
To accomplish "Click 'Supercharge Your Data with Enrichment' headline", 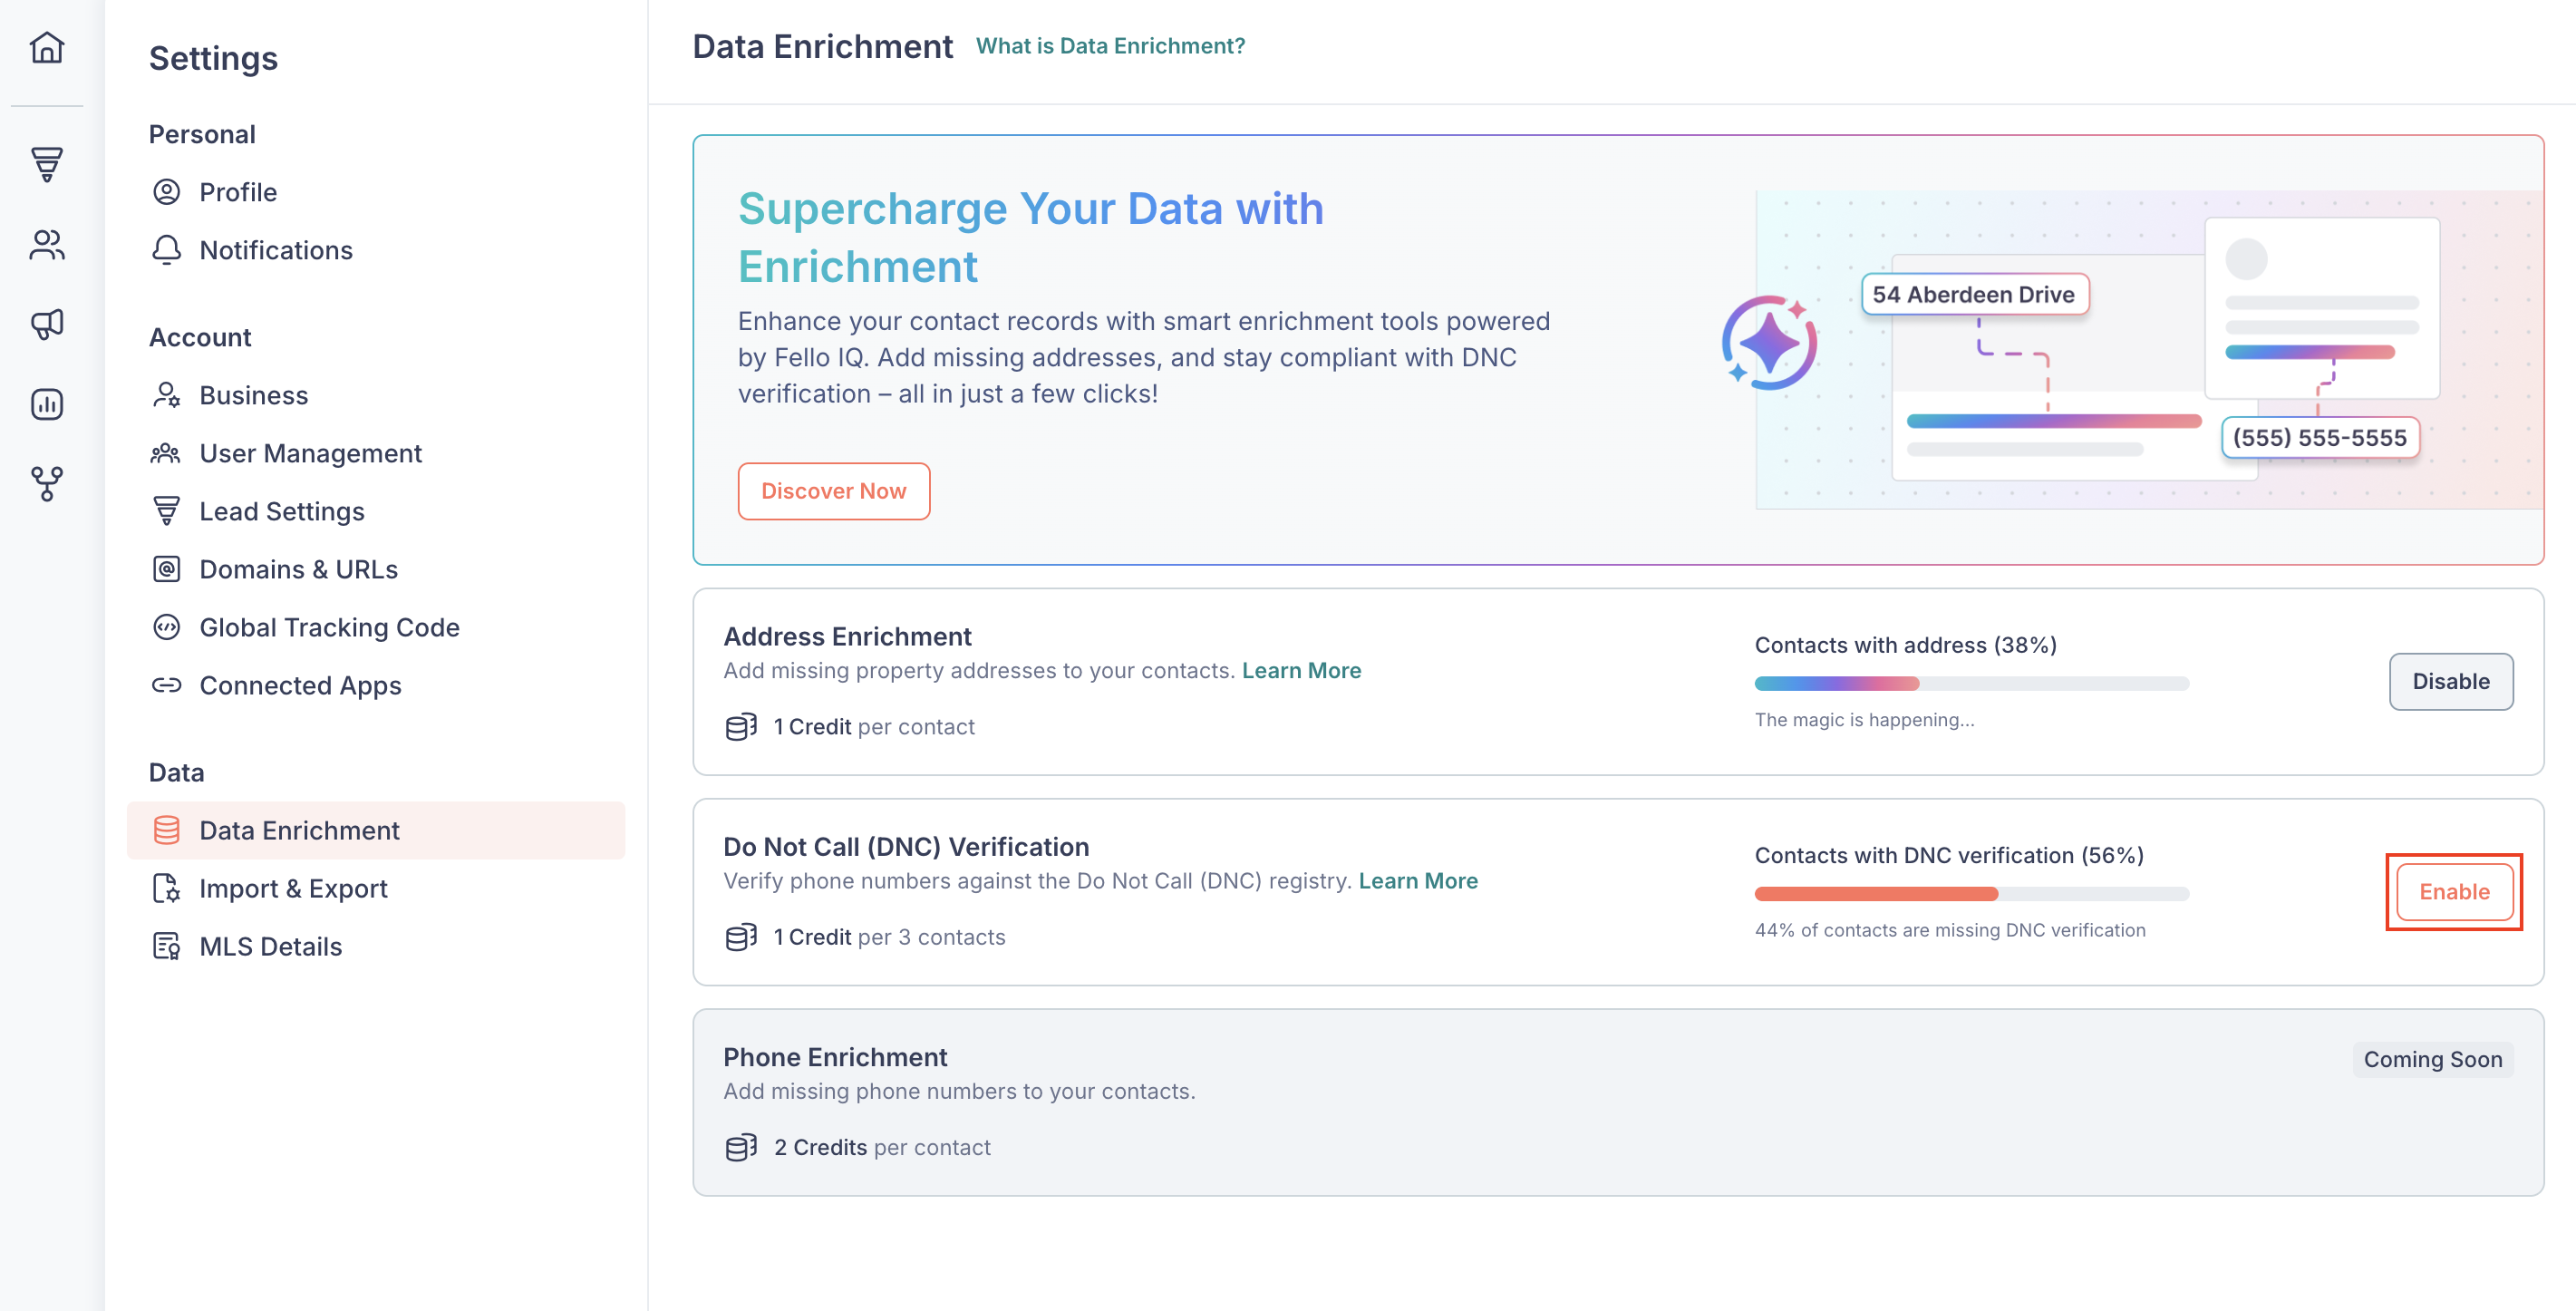I will (1031, 237).
